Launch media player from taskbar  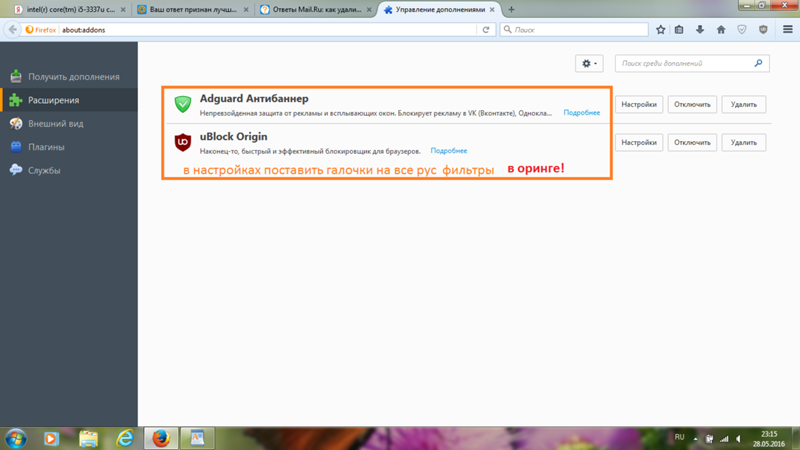coord(51,439)
